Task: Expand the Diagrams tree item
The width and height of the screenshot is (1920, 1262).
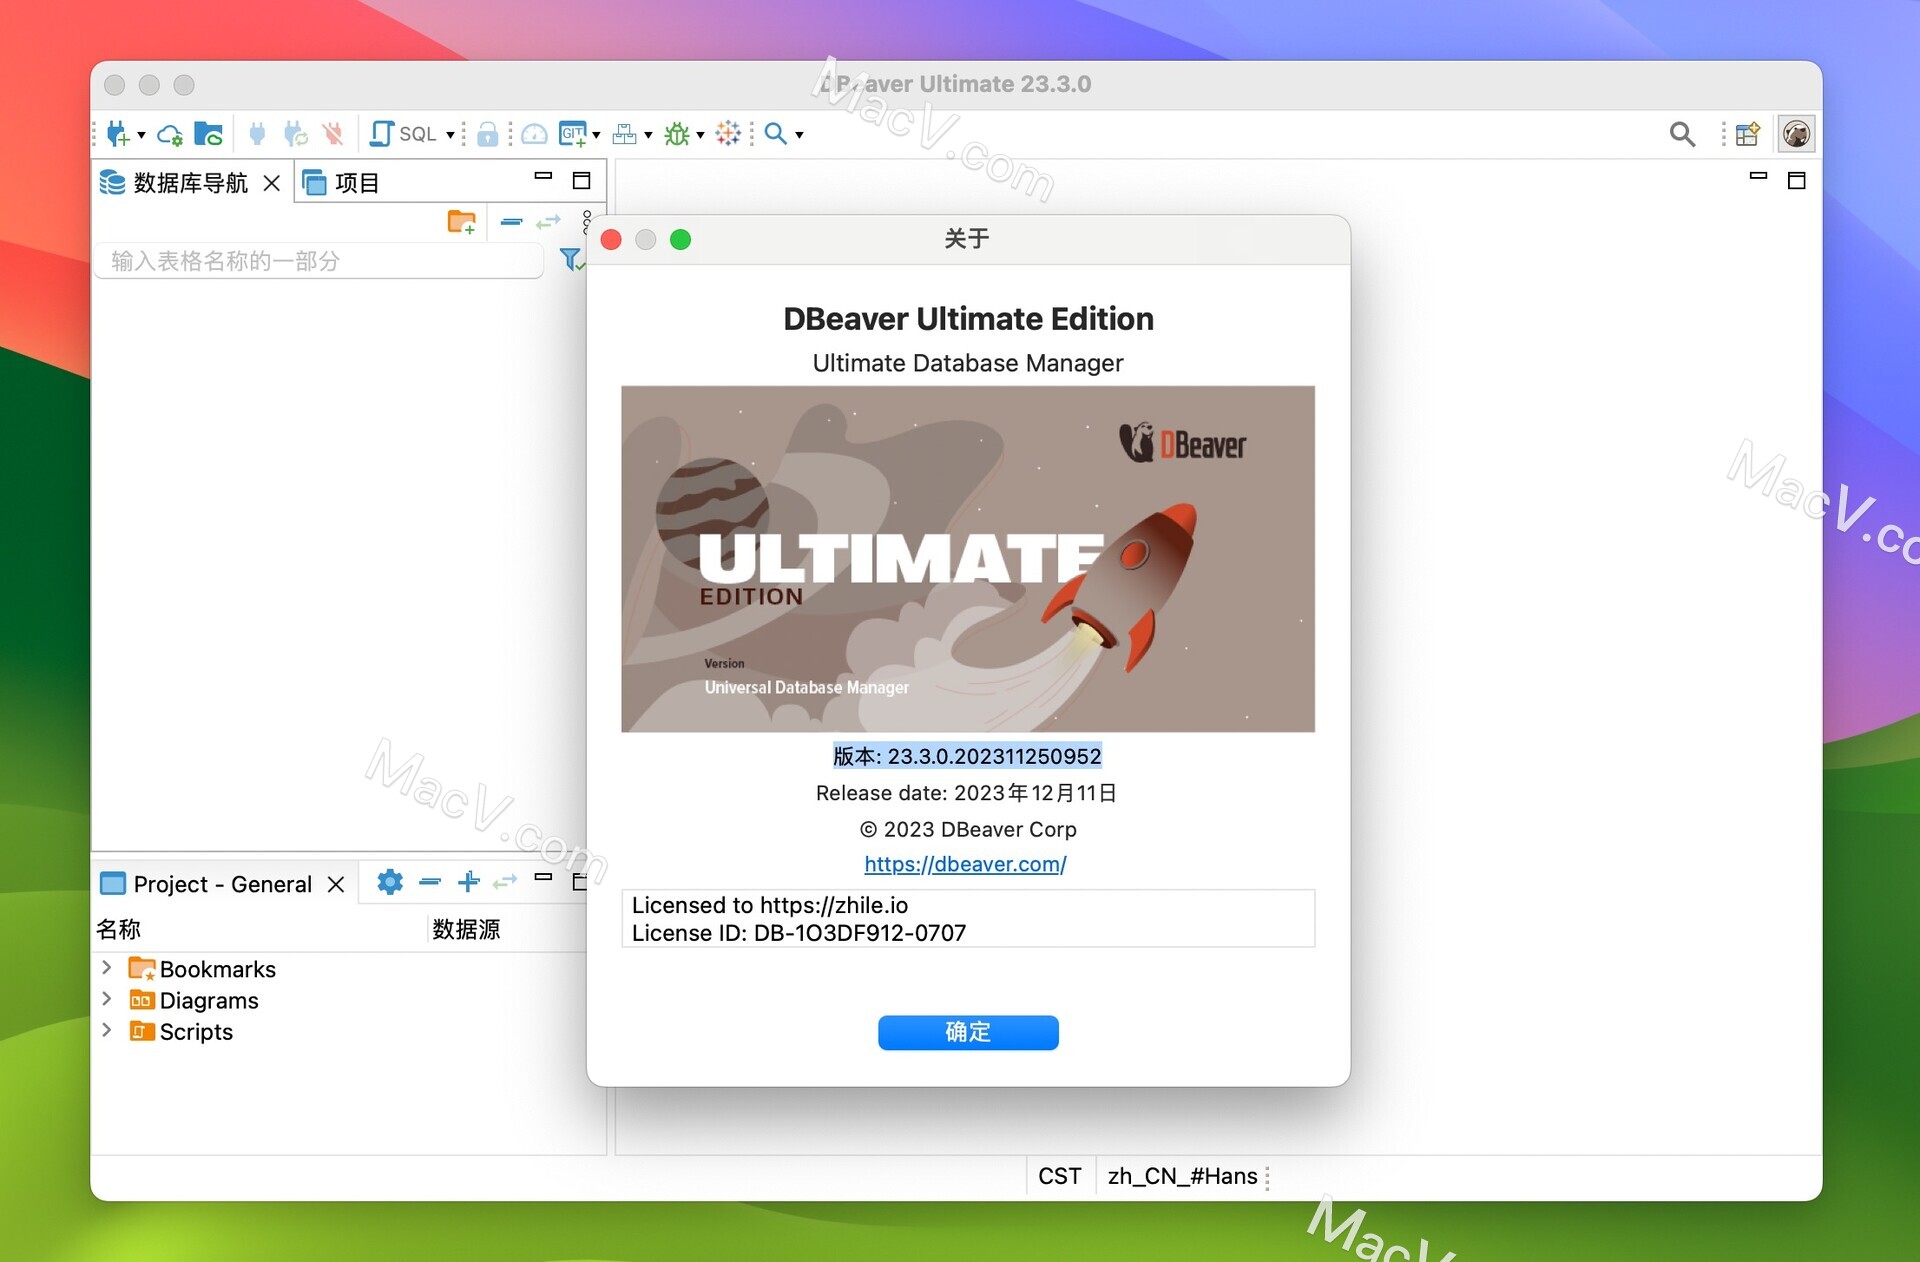Action: [110, 999]
